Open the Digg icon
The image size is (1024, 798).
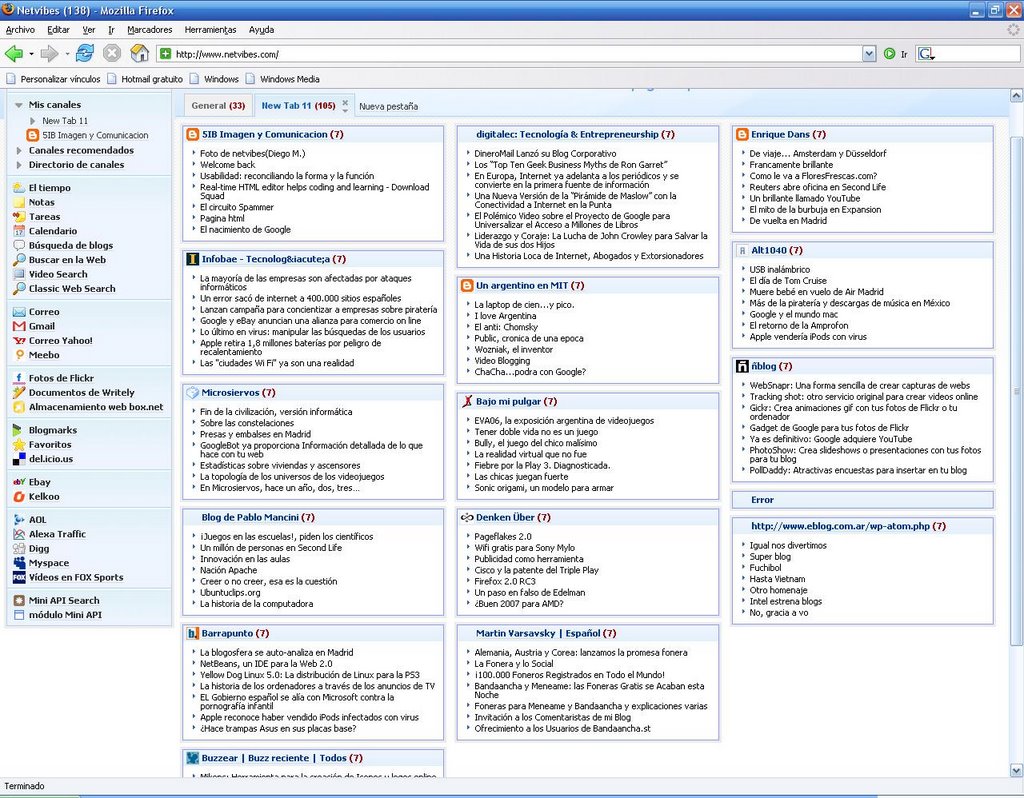(x=19, y=549)
